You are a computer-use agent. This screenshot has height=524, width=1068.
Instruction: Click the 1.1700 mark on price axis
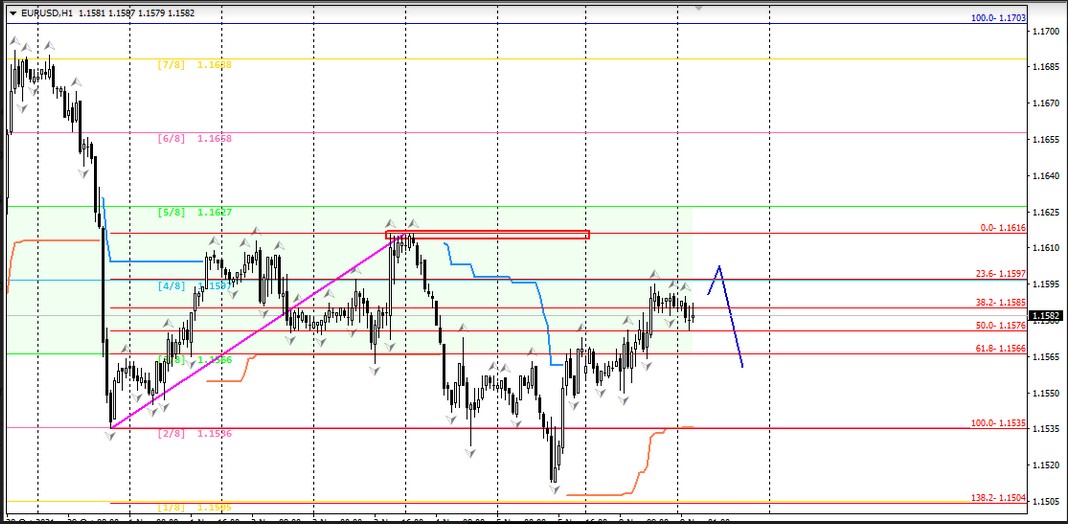pos(1046,32)
